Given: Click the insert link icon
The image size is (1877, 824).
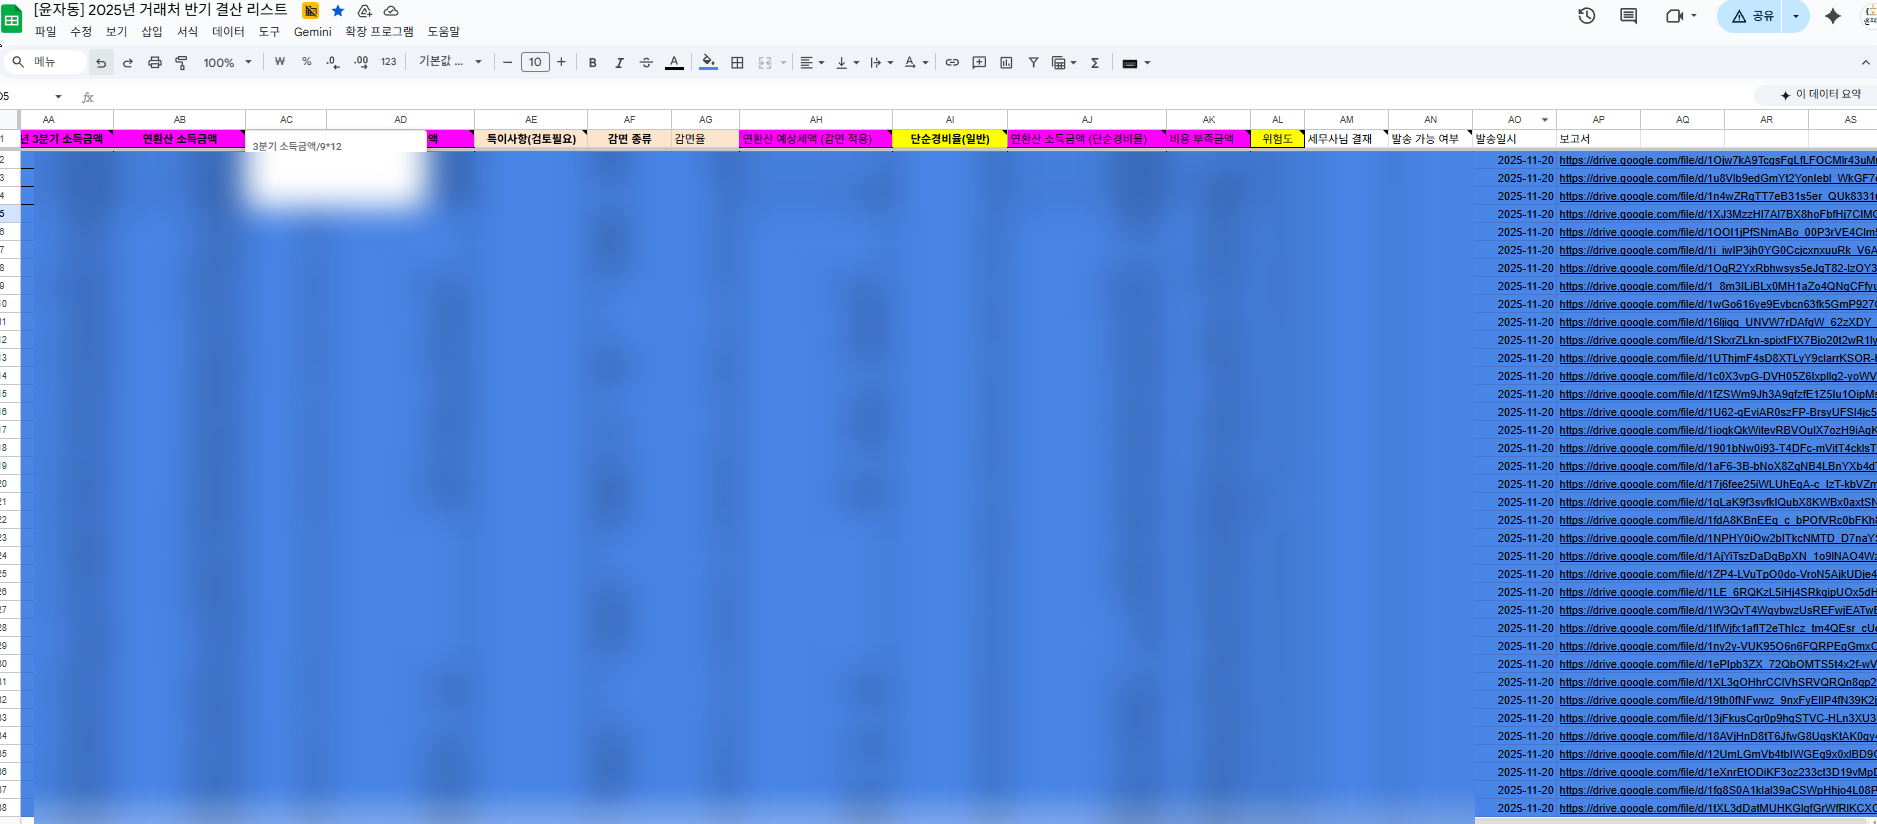Looking at the screenshot, I should click(x=952, y=62).
